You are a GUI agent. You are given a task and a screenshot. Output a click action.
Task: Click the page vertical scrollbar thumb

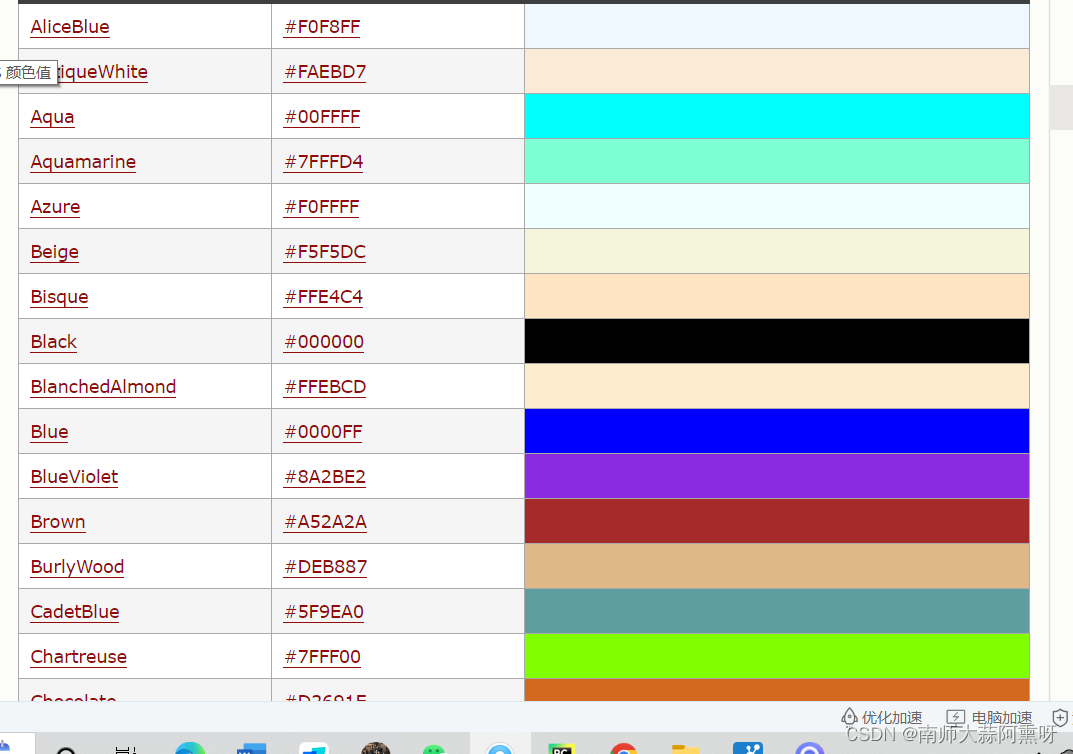tap(1061, 107)
